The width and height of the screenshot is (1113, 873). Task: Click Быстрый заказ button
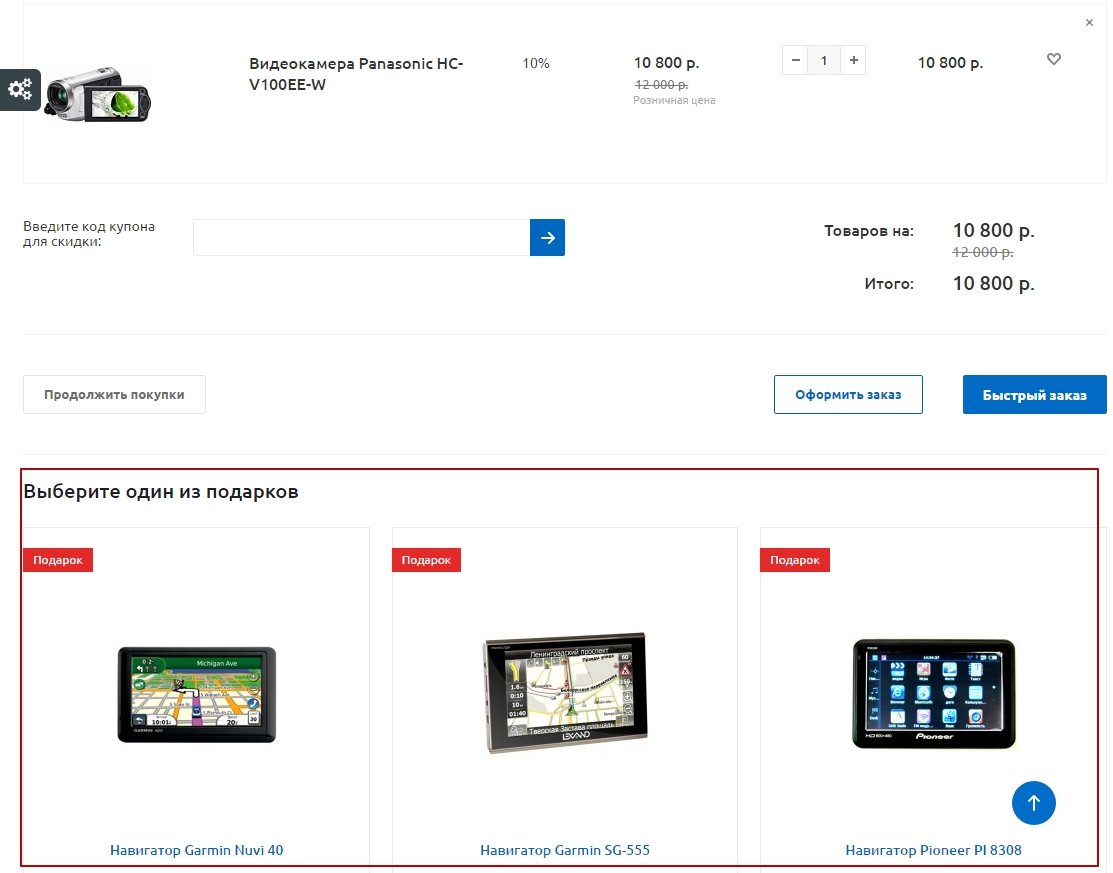point(1034,395)
